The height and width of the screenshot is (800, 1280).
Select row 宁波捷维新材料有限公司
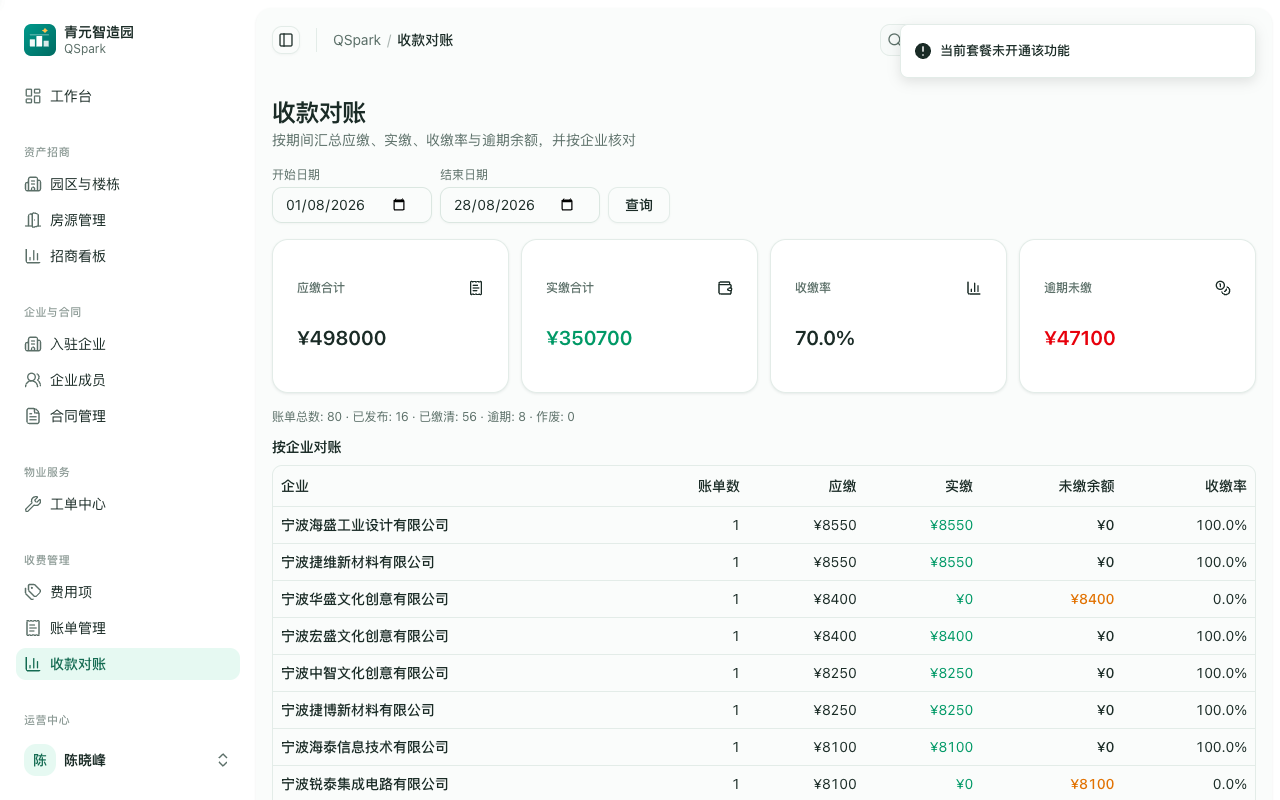(x=764, y=562)
